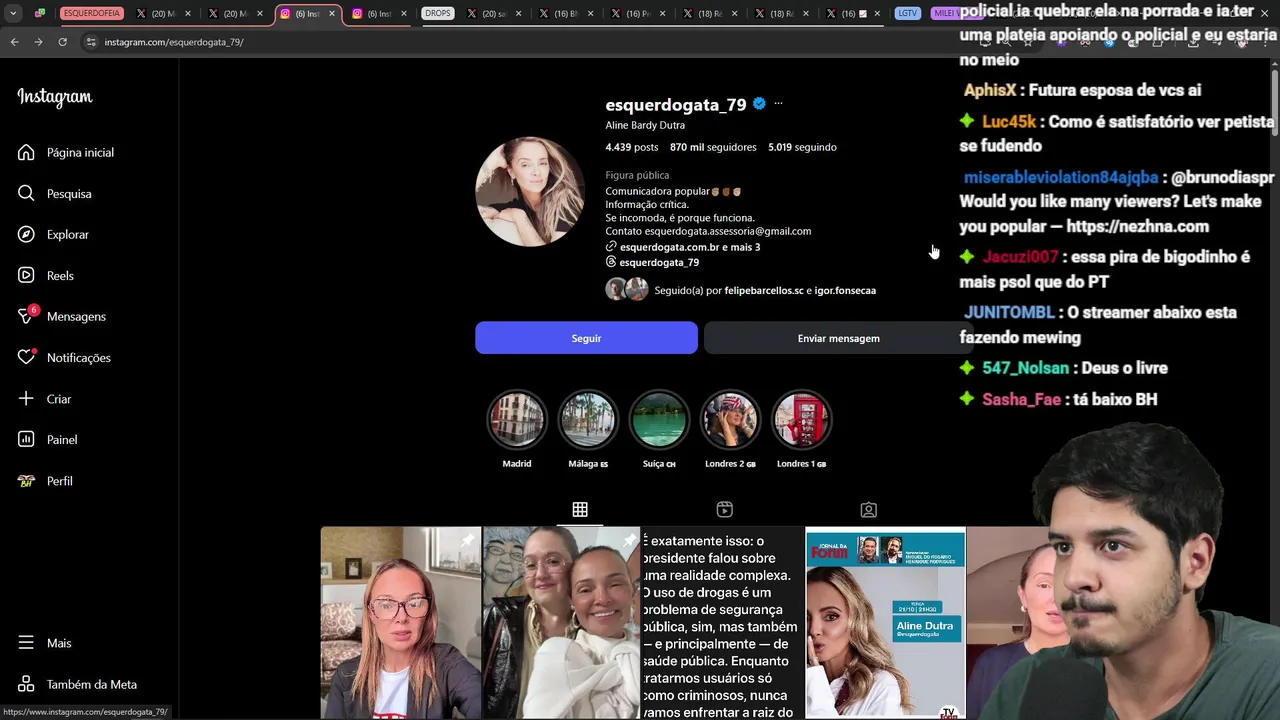Open the Londres 1 story highlight
The width and height of the screenshot is (1280, 720).
point(801,419)
